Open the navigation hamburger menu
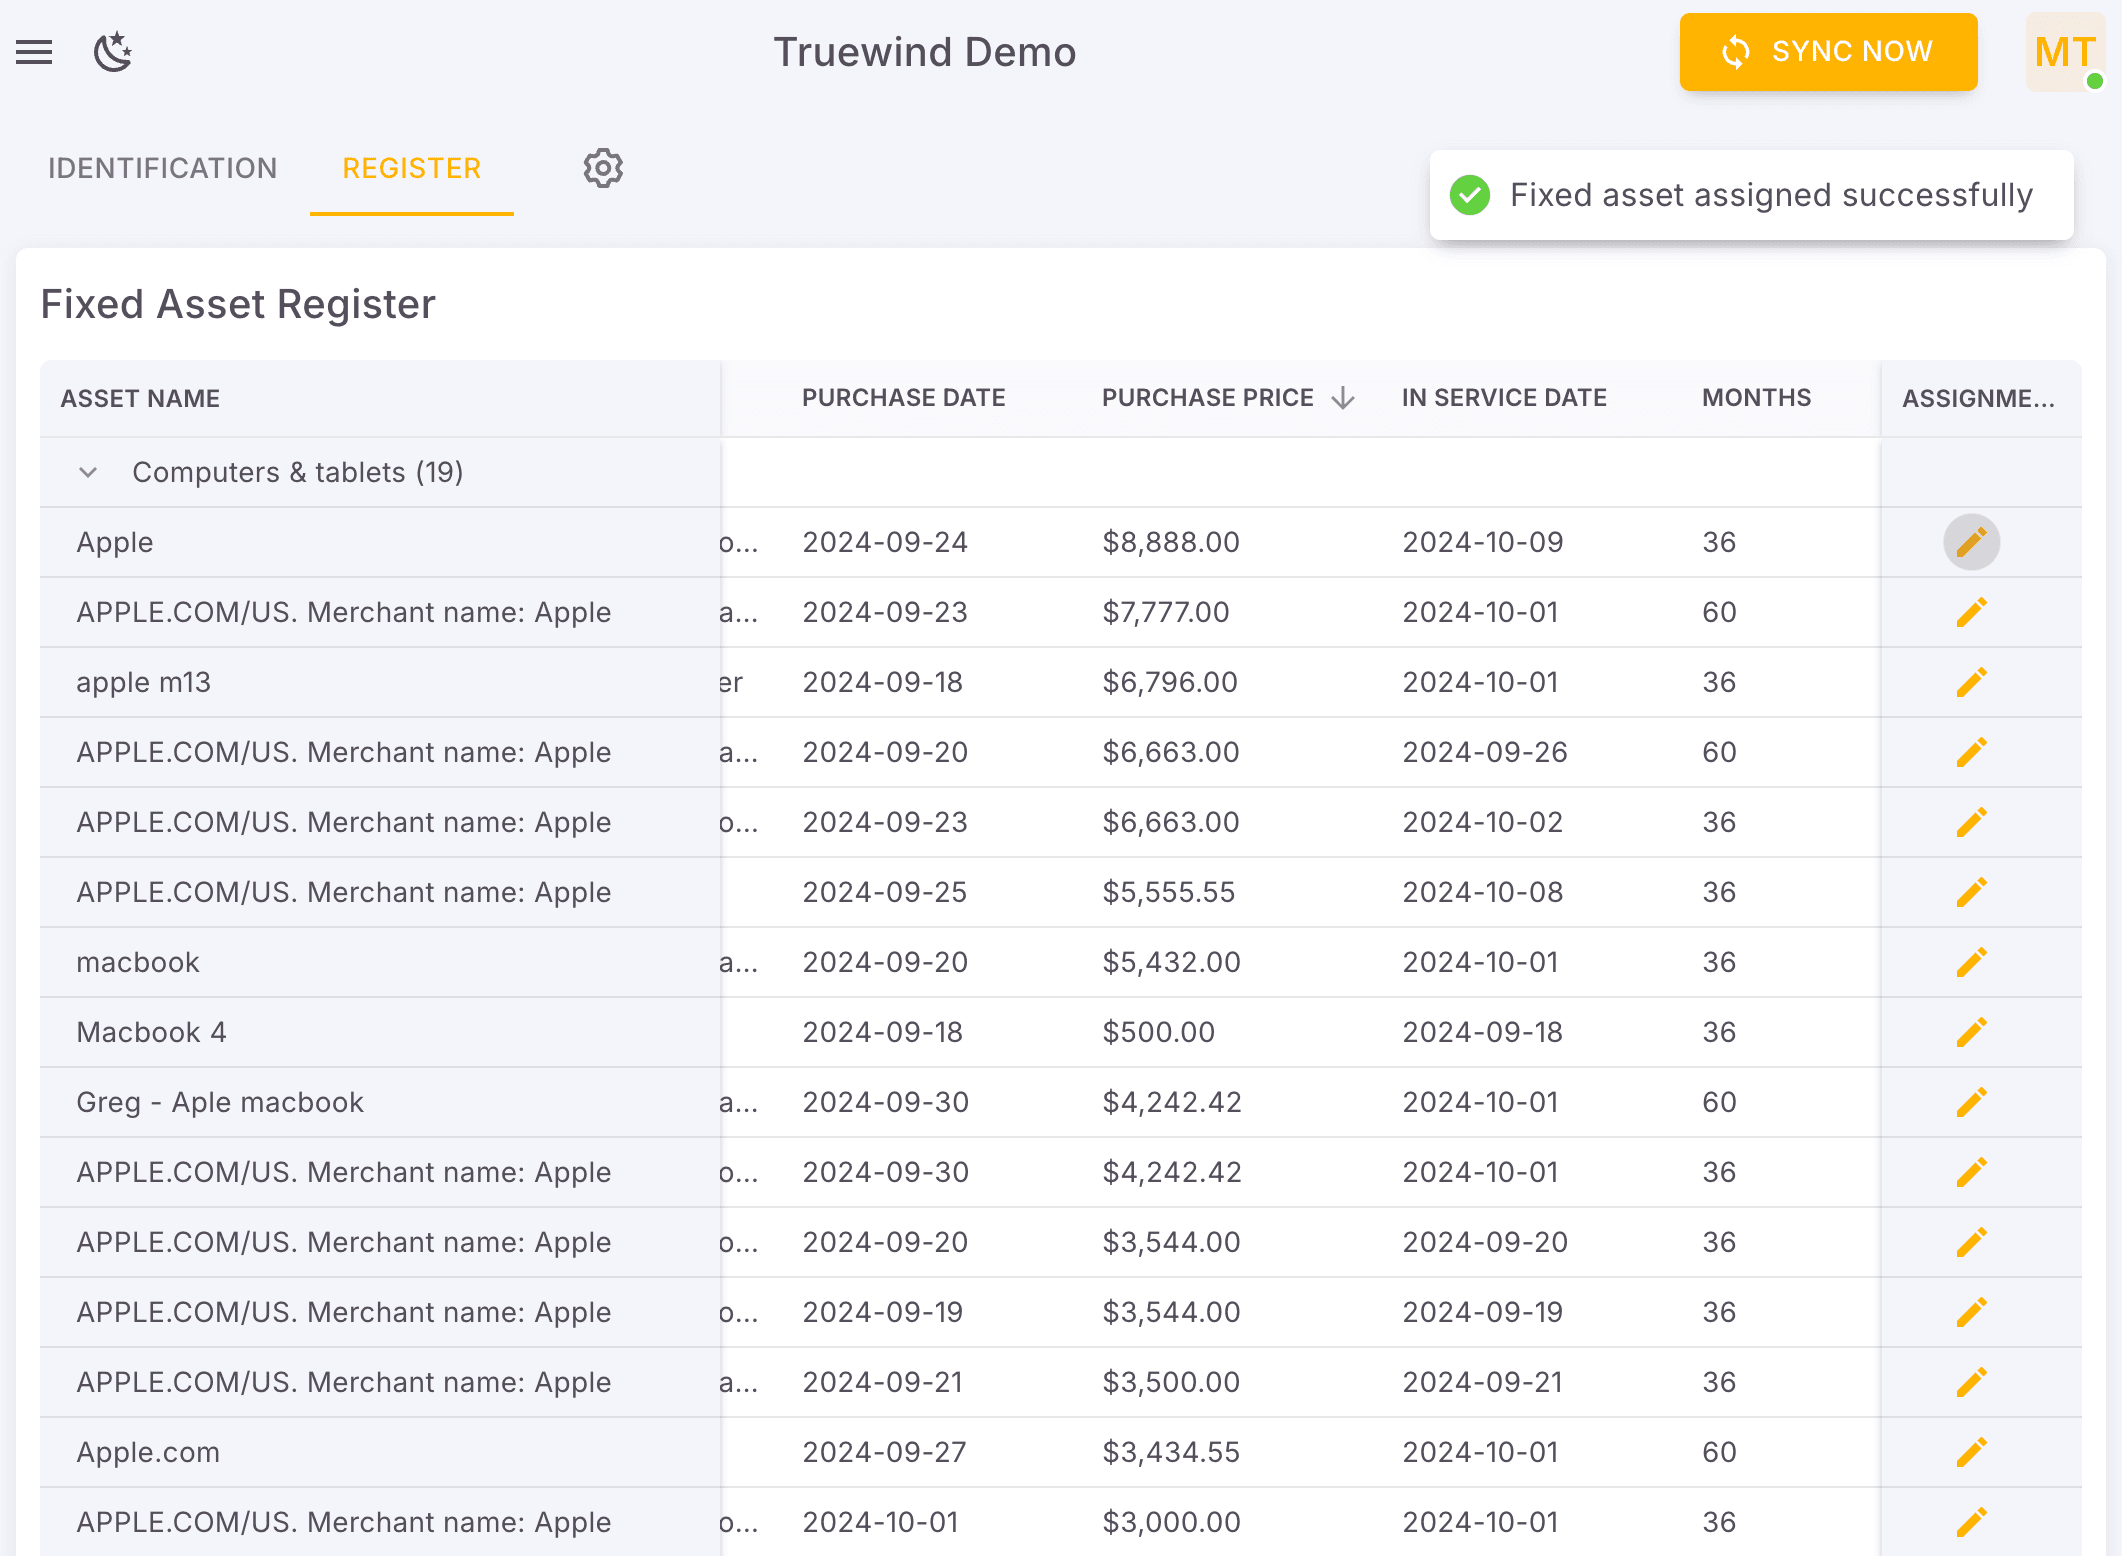 34,52
